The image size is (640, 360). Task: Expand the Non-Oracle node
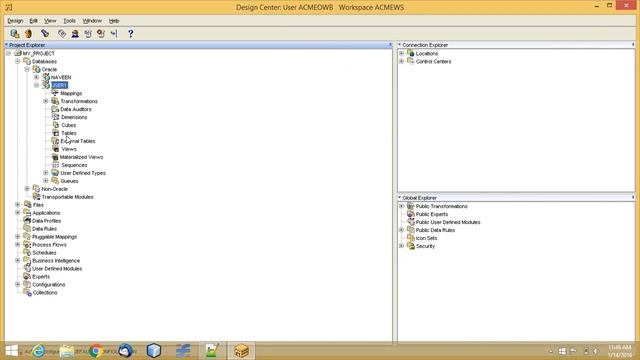[x=27, y=189]
